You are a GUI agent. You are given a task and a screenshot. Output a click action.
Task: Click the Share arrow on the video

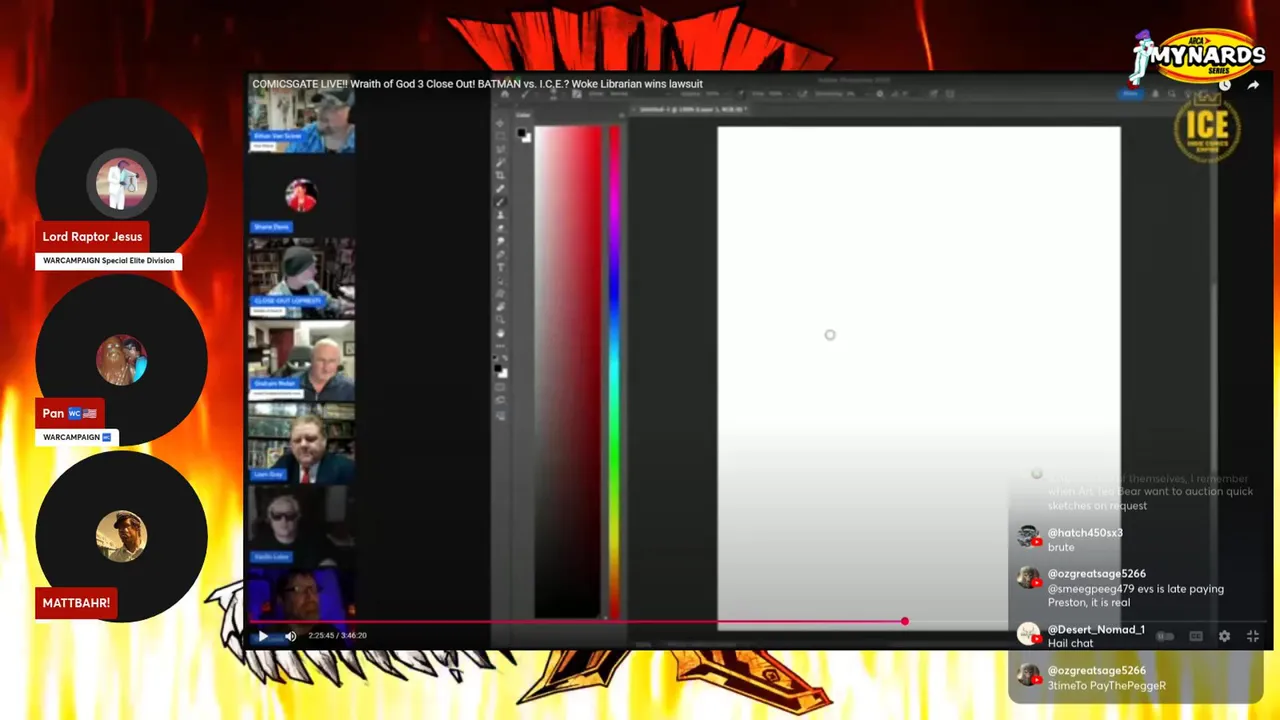(x=1253, y=85)
